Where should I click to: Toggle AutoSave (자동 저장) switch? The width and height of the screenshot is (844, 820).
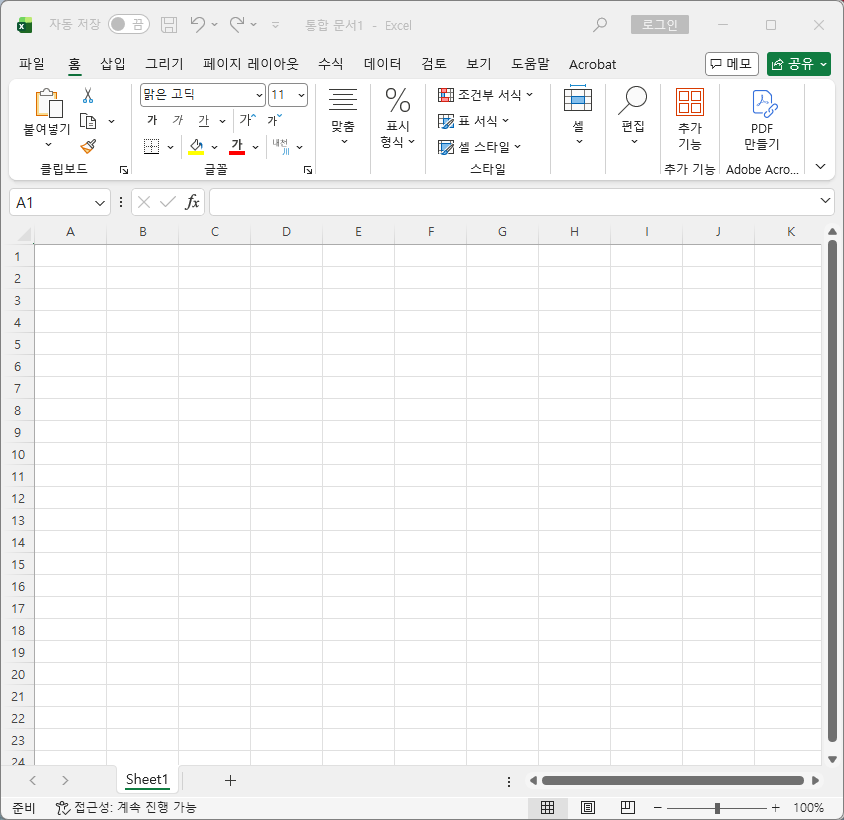click(129, 24)
